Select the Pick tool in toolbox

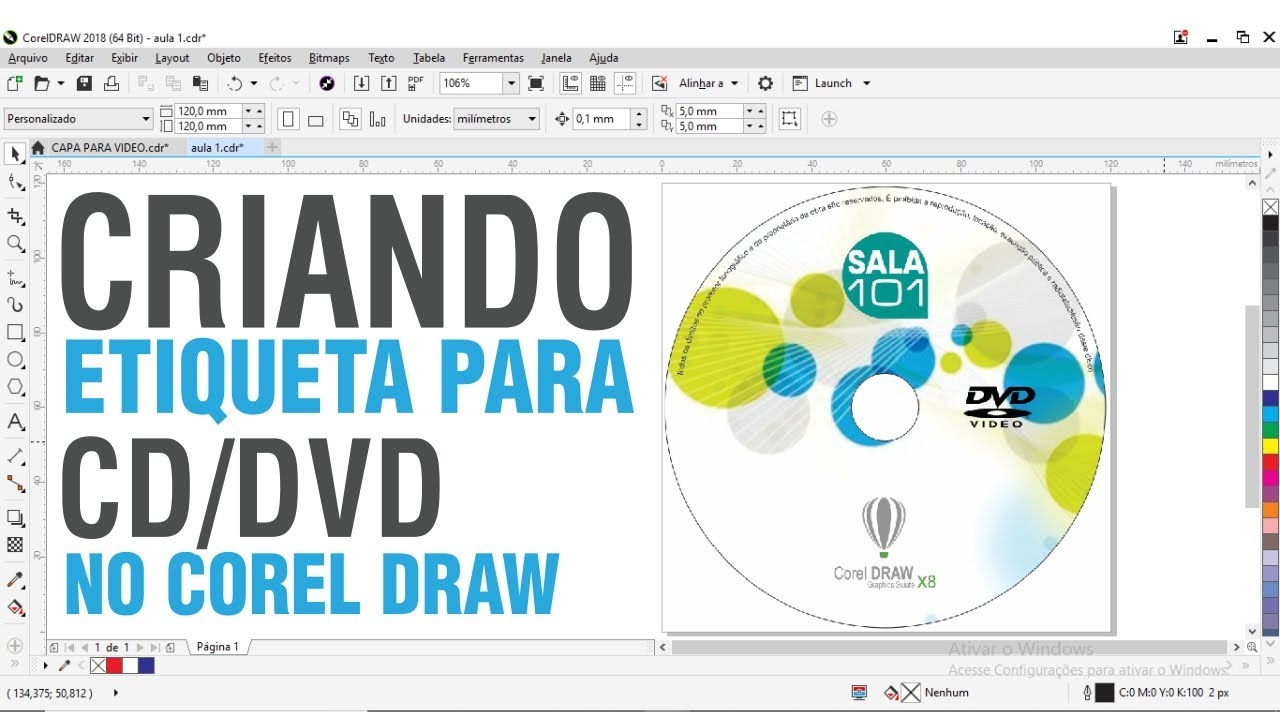coord(15,154)
